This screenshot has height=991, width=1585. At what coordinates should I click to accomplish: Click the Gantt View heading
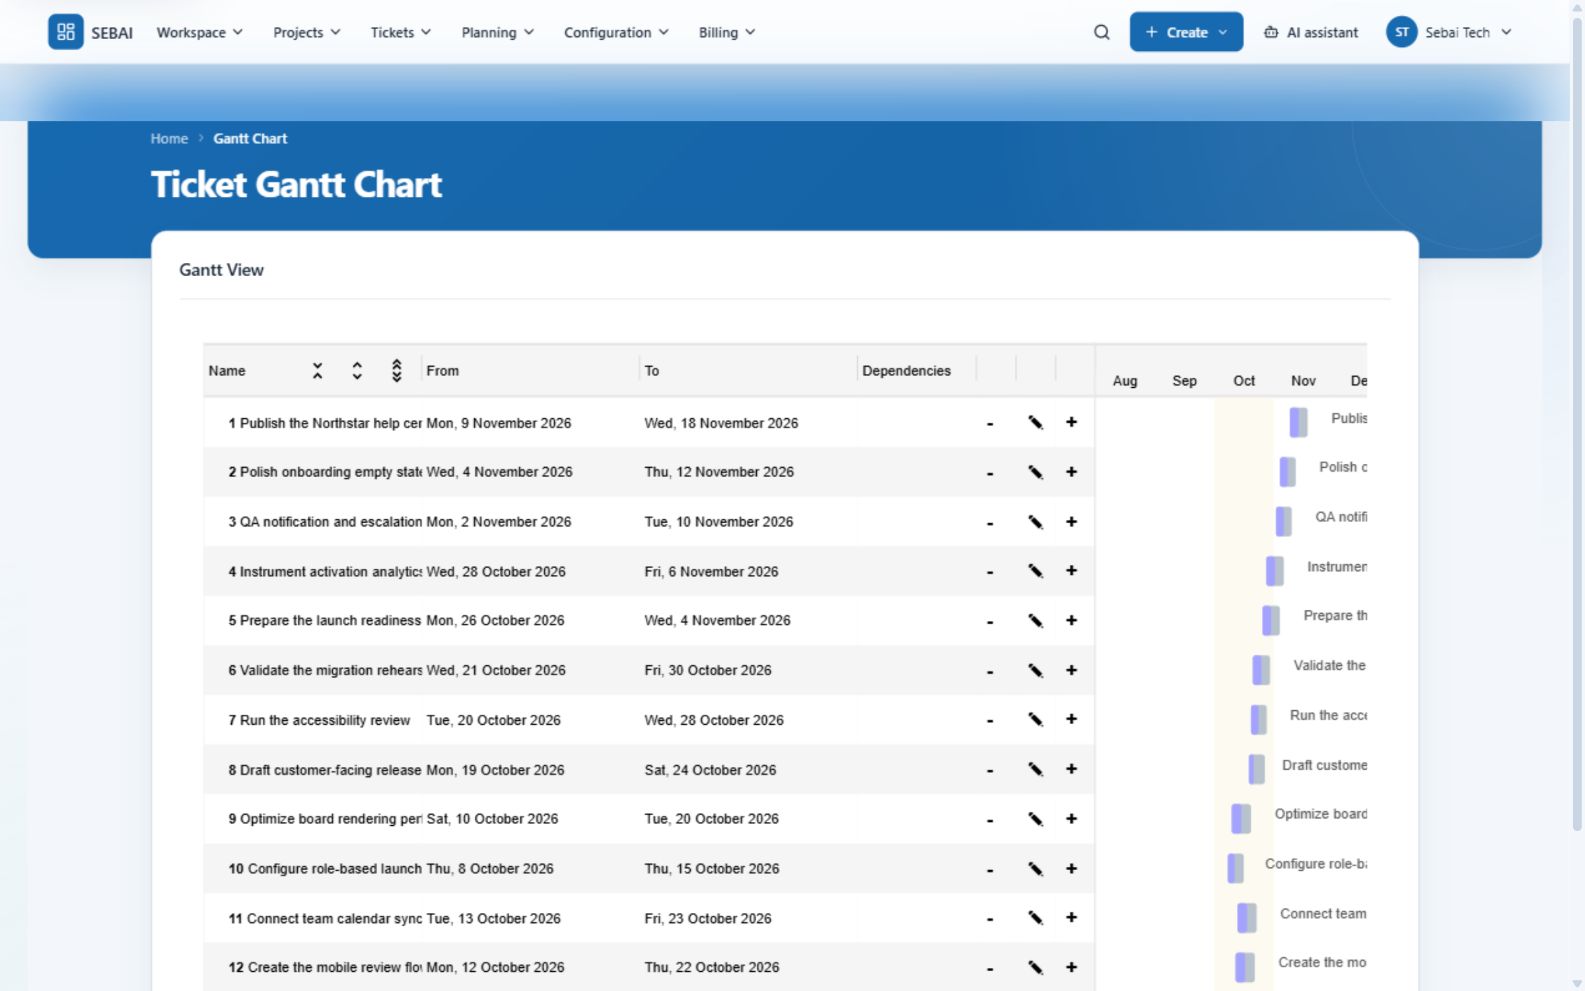tap(222, 270)
